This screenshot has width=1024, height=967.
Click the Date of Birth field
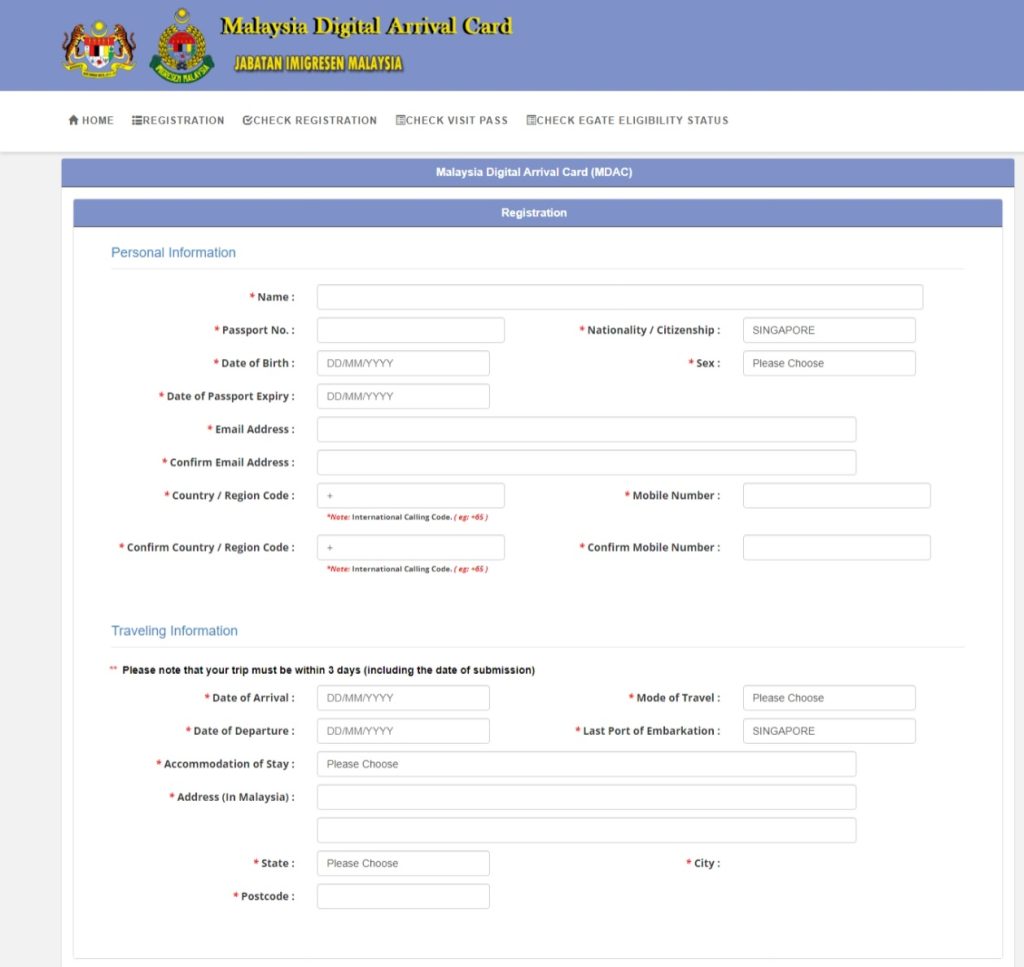[403, 363]
